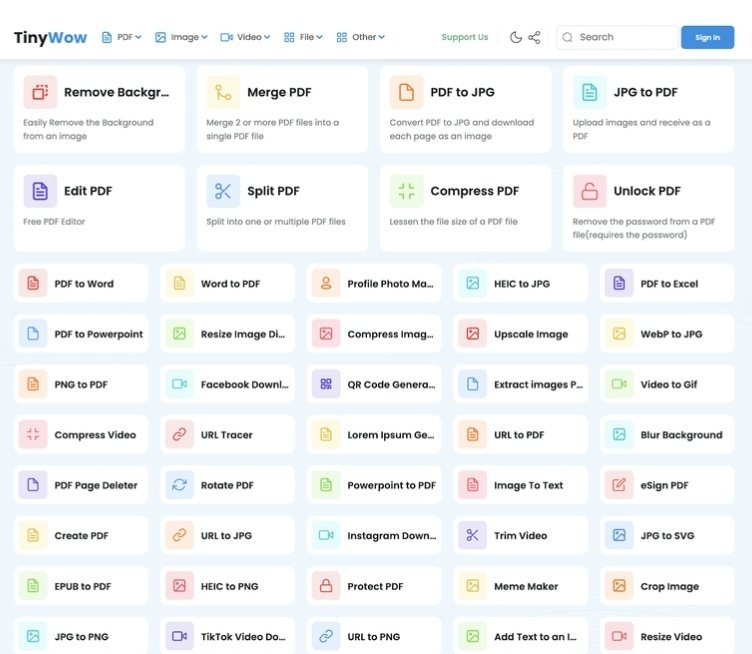This screenshot has width=752, height=654.
Task: Open the JPG to PNG tool
Action: coord(81,636)
